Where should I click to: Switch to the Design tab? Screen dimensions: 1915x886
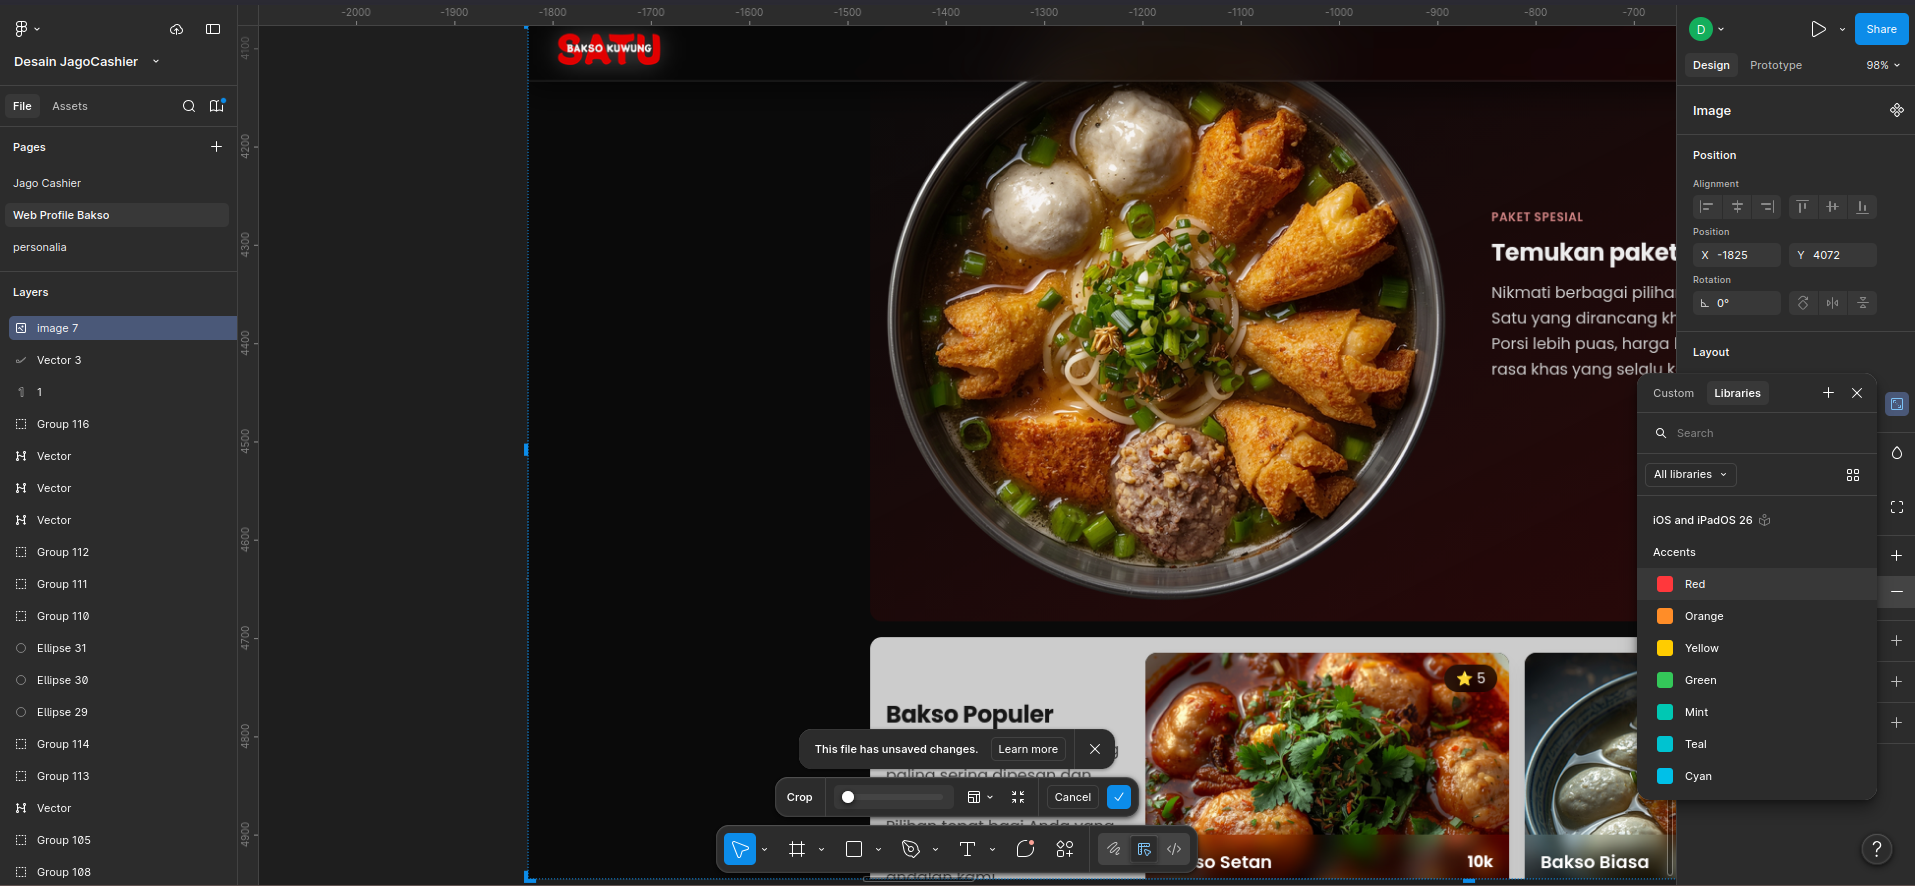(1711, 65)
